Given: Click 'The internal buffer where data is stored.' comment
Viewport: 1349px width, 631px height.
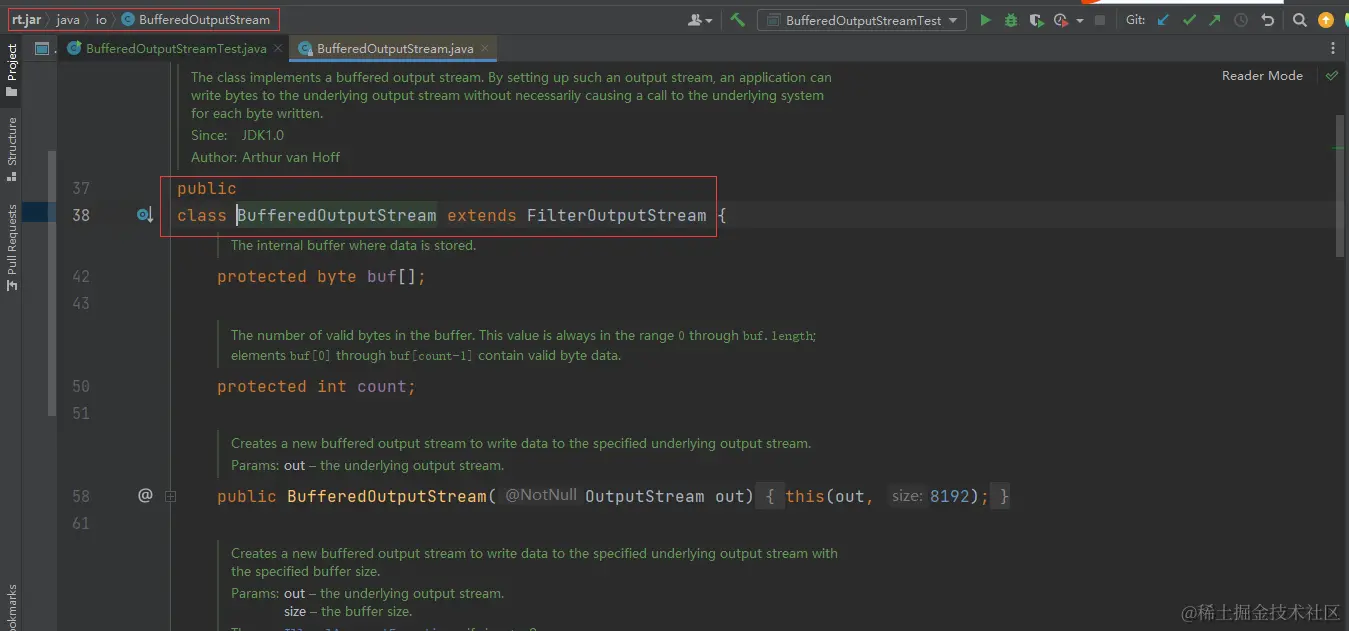Looking at the screenshot, I should [353, 245].
